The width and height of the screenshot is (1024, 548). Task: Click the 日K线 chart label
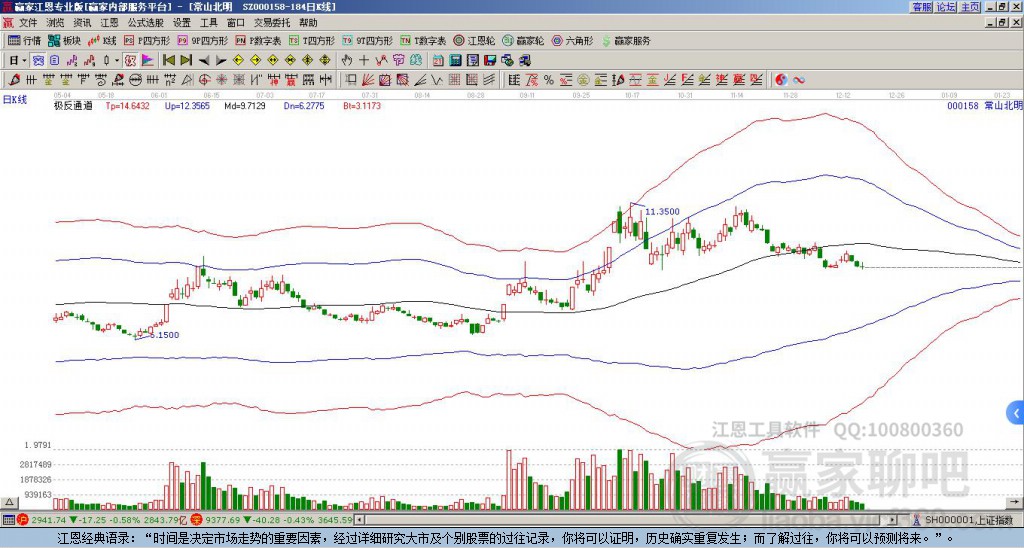tap(15, 100)
